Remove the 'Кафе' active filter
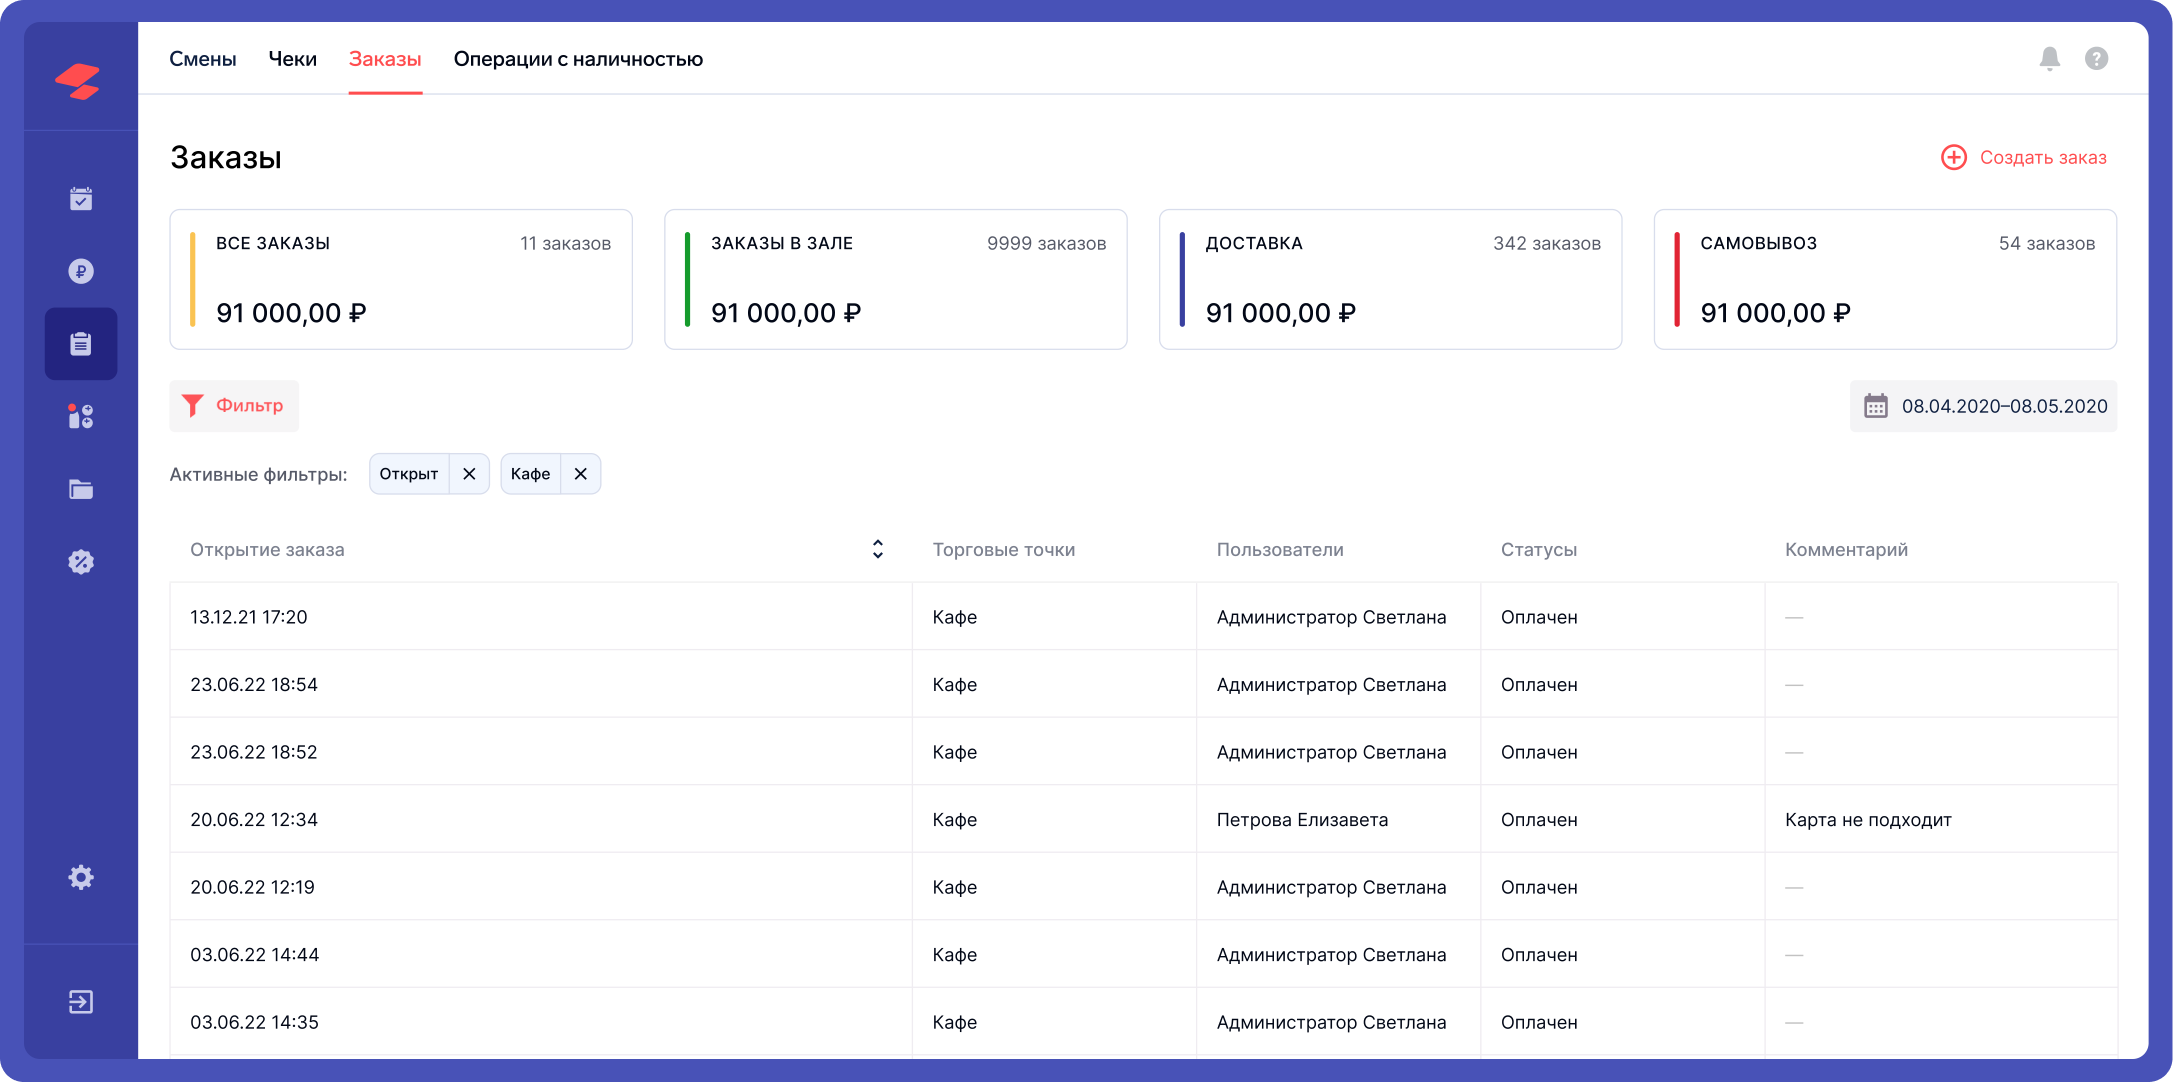The width and height of the screenshot is (2173, 1082). (x=580, y=474)
